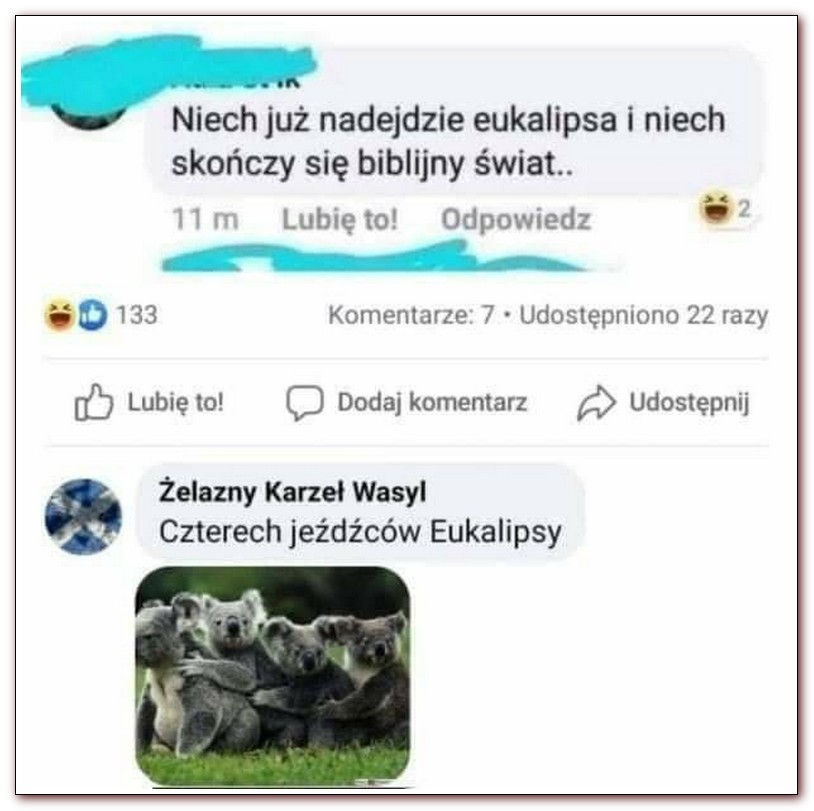Open 'Komentarze: 7' comments list
814x811 pixels.
[411, 315]
